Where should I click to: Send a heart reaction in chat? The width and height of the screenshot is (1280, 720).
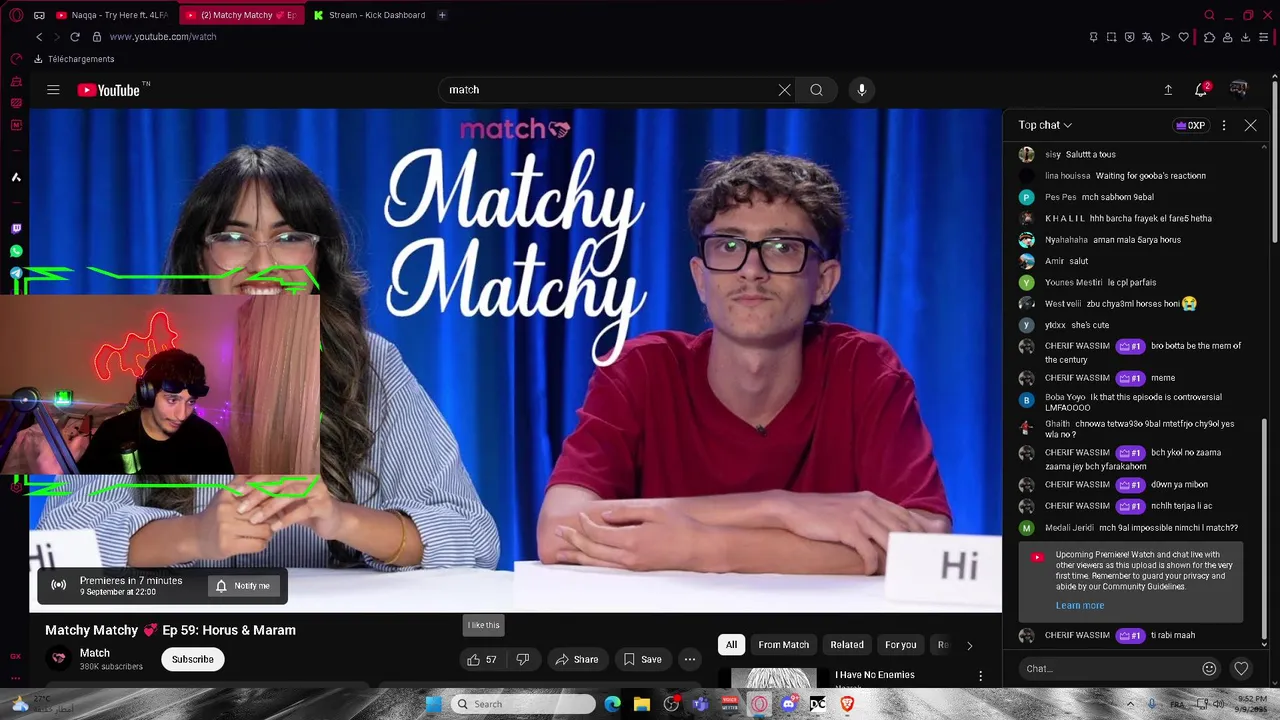pyautogui.click(x=1241, y=668)
